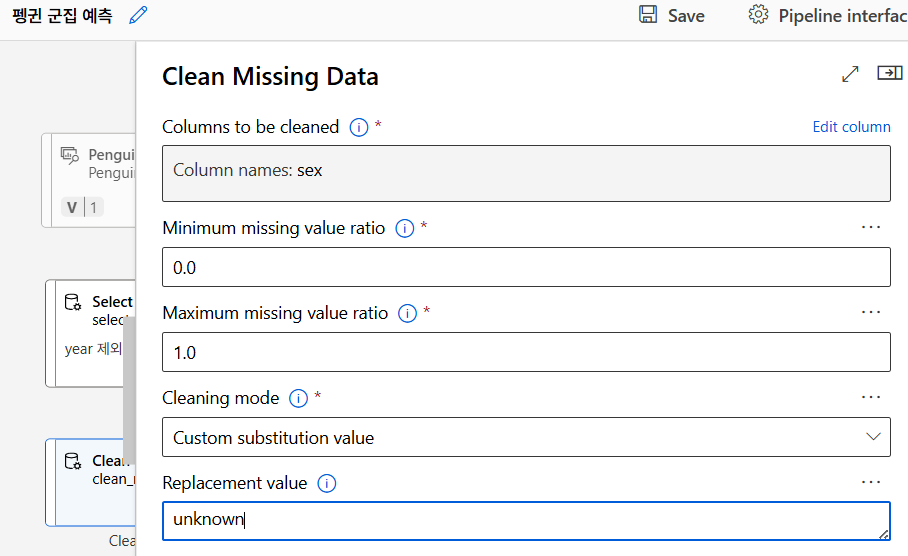Show info for Minimum missing value ratio
This screenshot has width=908, height=556.
pos(405,228)
